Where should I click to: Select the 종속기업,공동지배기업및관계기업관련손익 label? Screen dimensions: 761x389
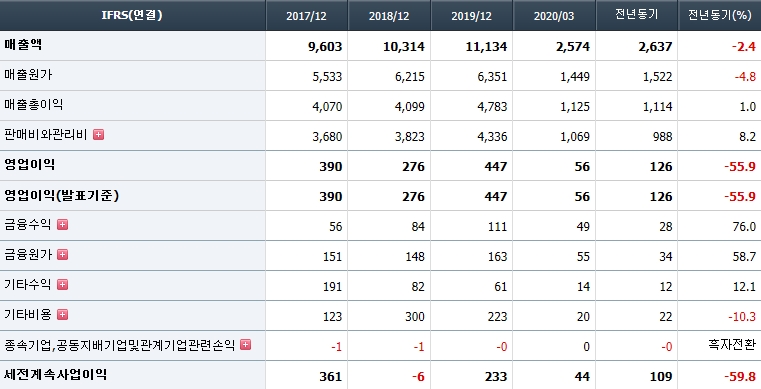point(119,345)
